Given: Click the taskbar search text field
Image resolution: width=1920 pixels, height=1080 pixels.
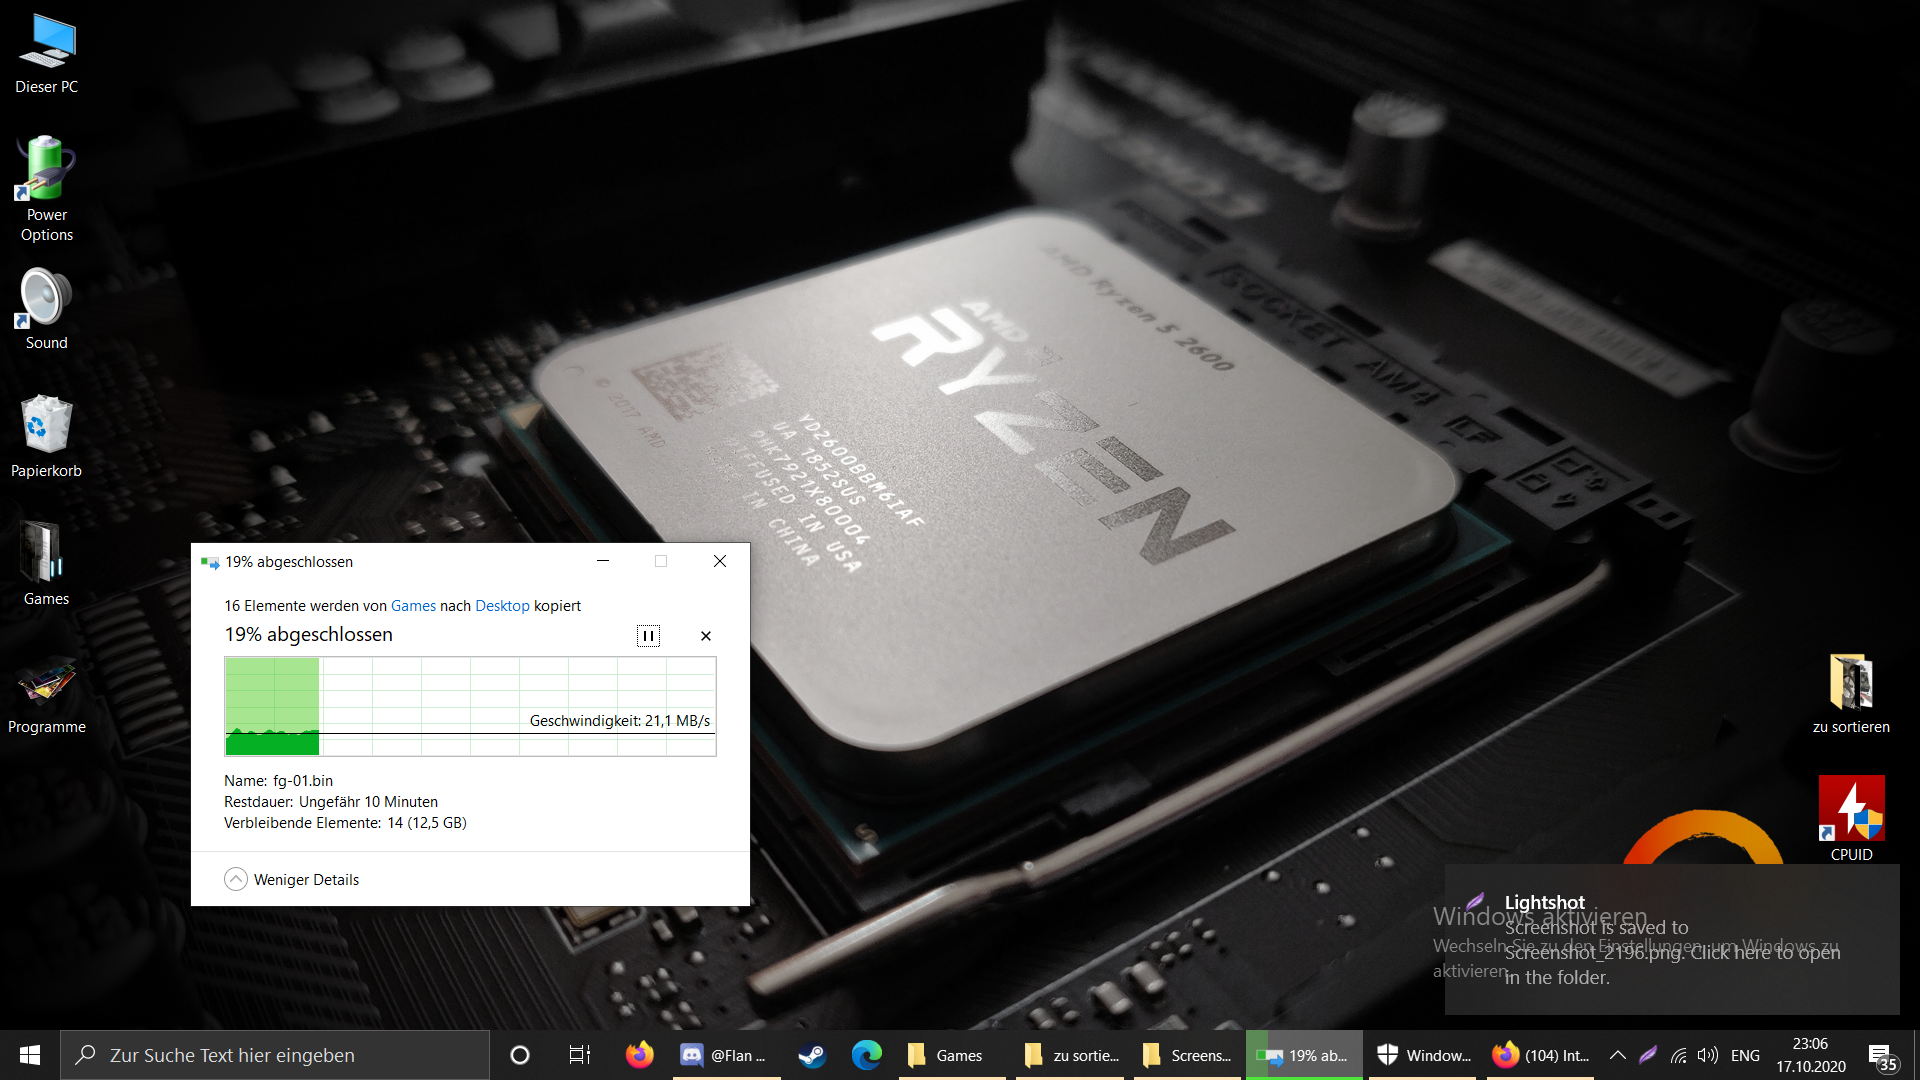Looking at the screenshot, I should [x=290, y=1055].
